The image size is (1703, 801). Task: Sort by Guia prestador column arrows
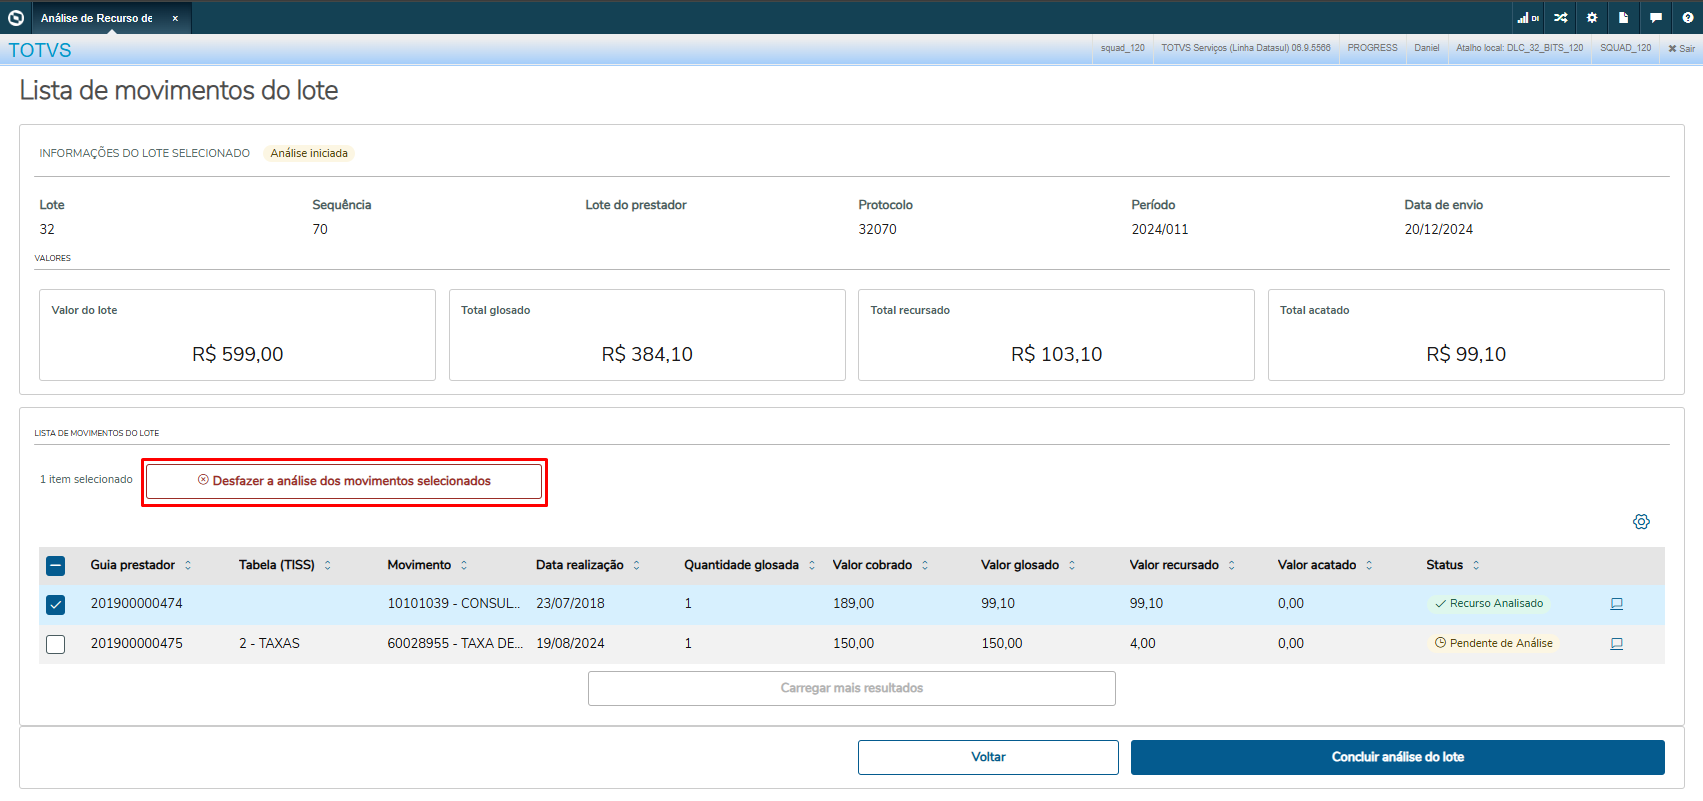tap(188, 566)
